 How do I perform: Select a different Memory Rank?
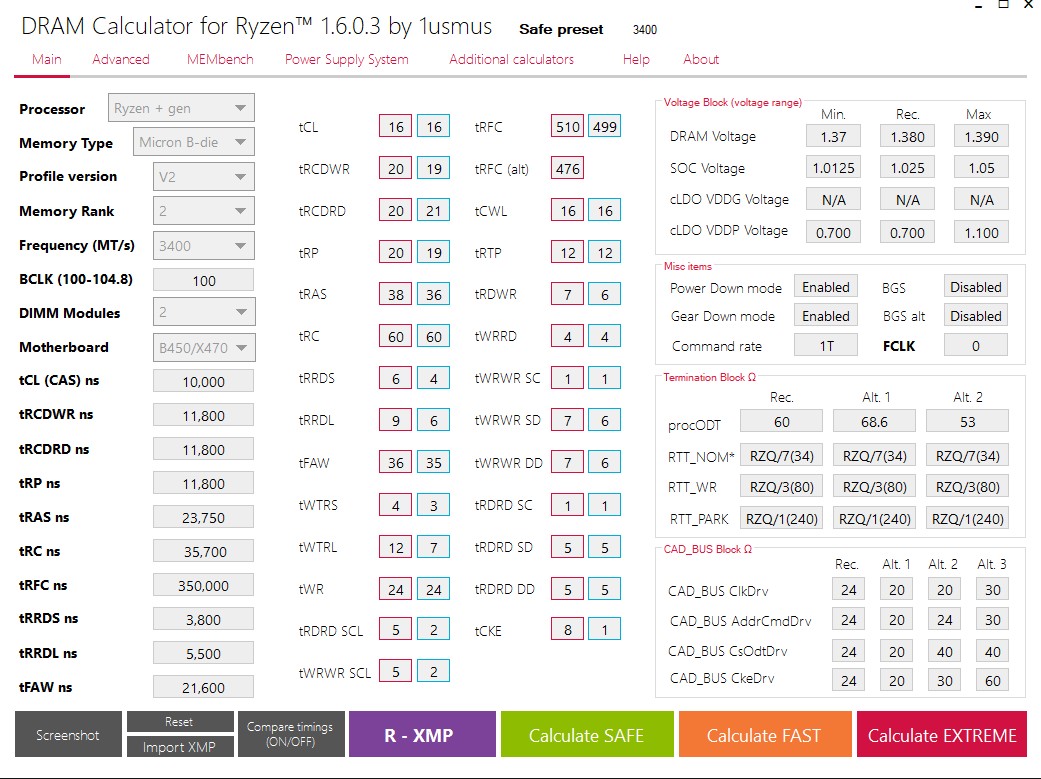(203, 210)
